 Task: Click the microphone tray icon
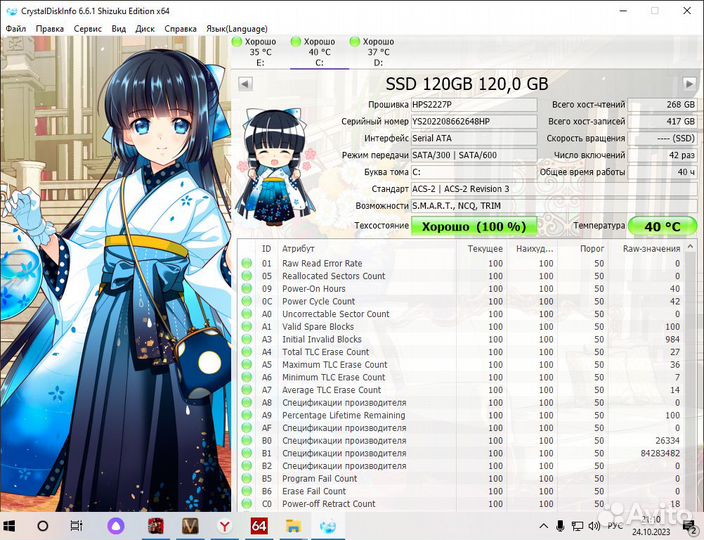[560, 526]
